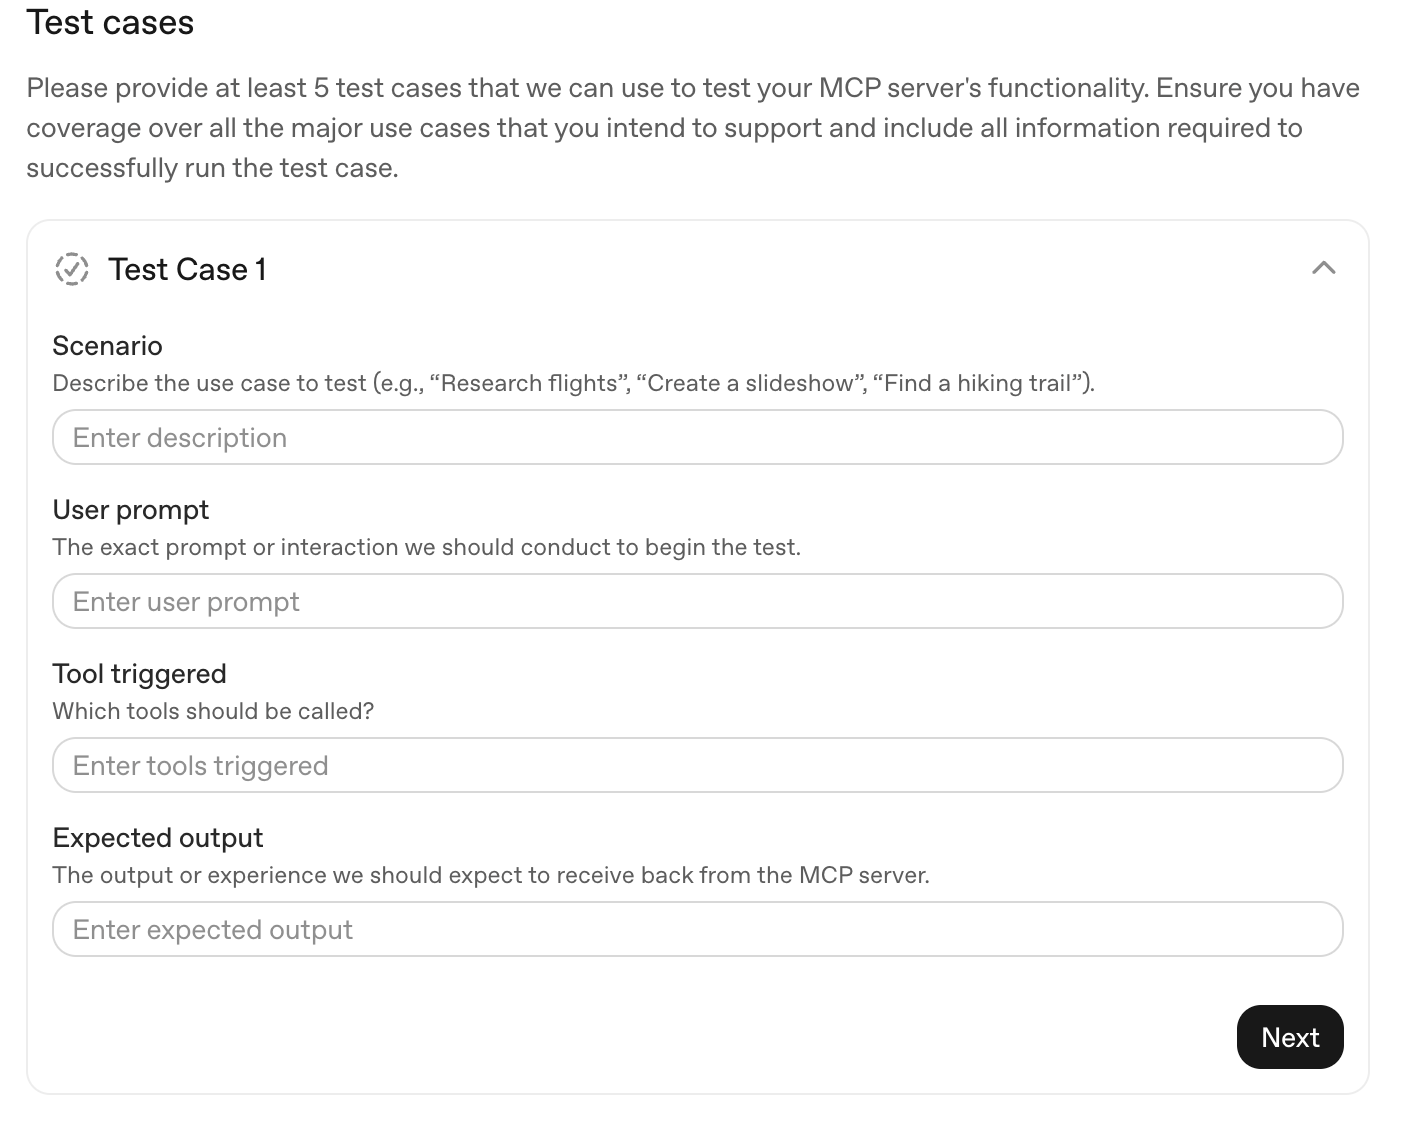Image resolution: width=1420 pixels, height=1126 pixels.
Task: Click the "Research flights" example text
Action: (x=529, y=383)
